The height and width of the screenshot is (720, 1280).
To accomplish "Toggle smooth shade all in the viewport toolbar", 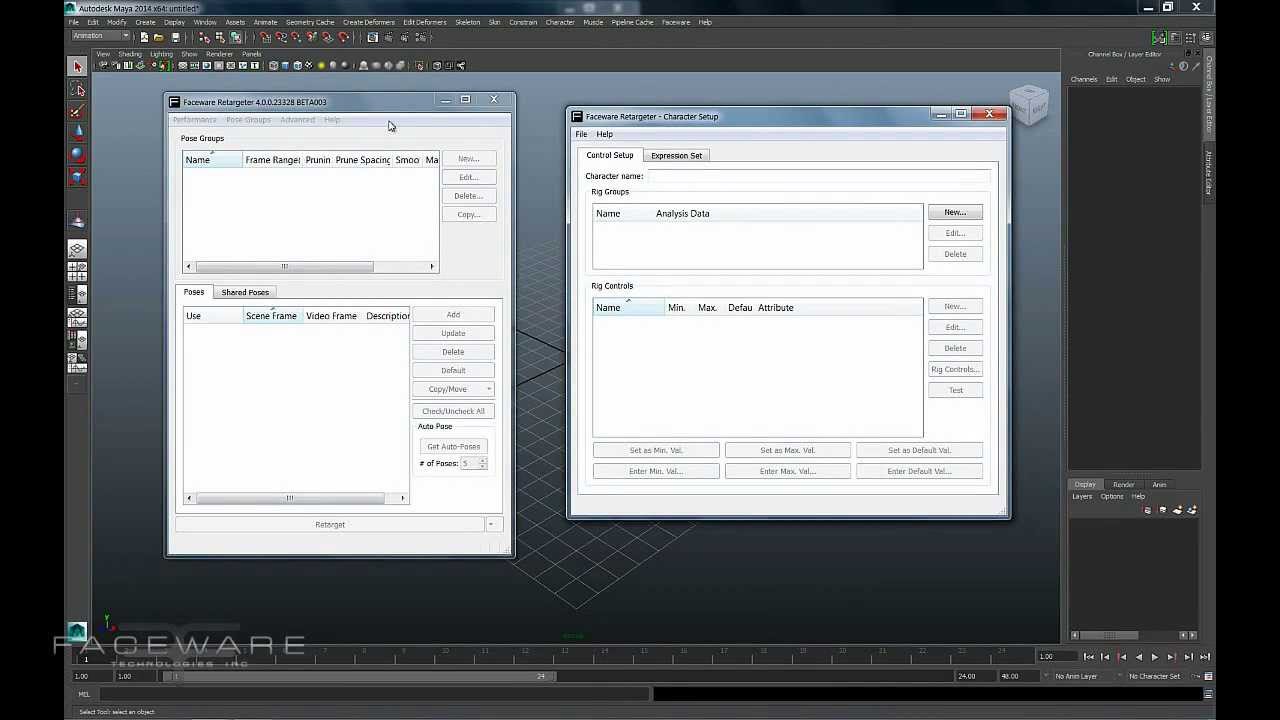I will click(285, 66).
